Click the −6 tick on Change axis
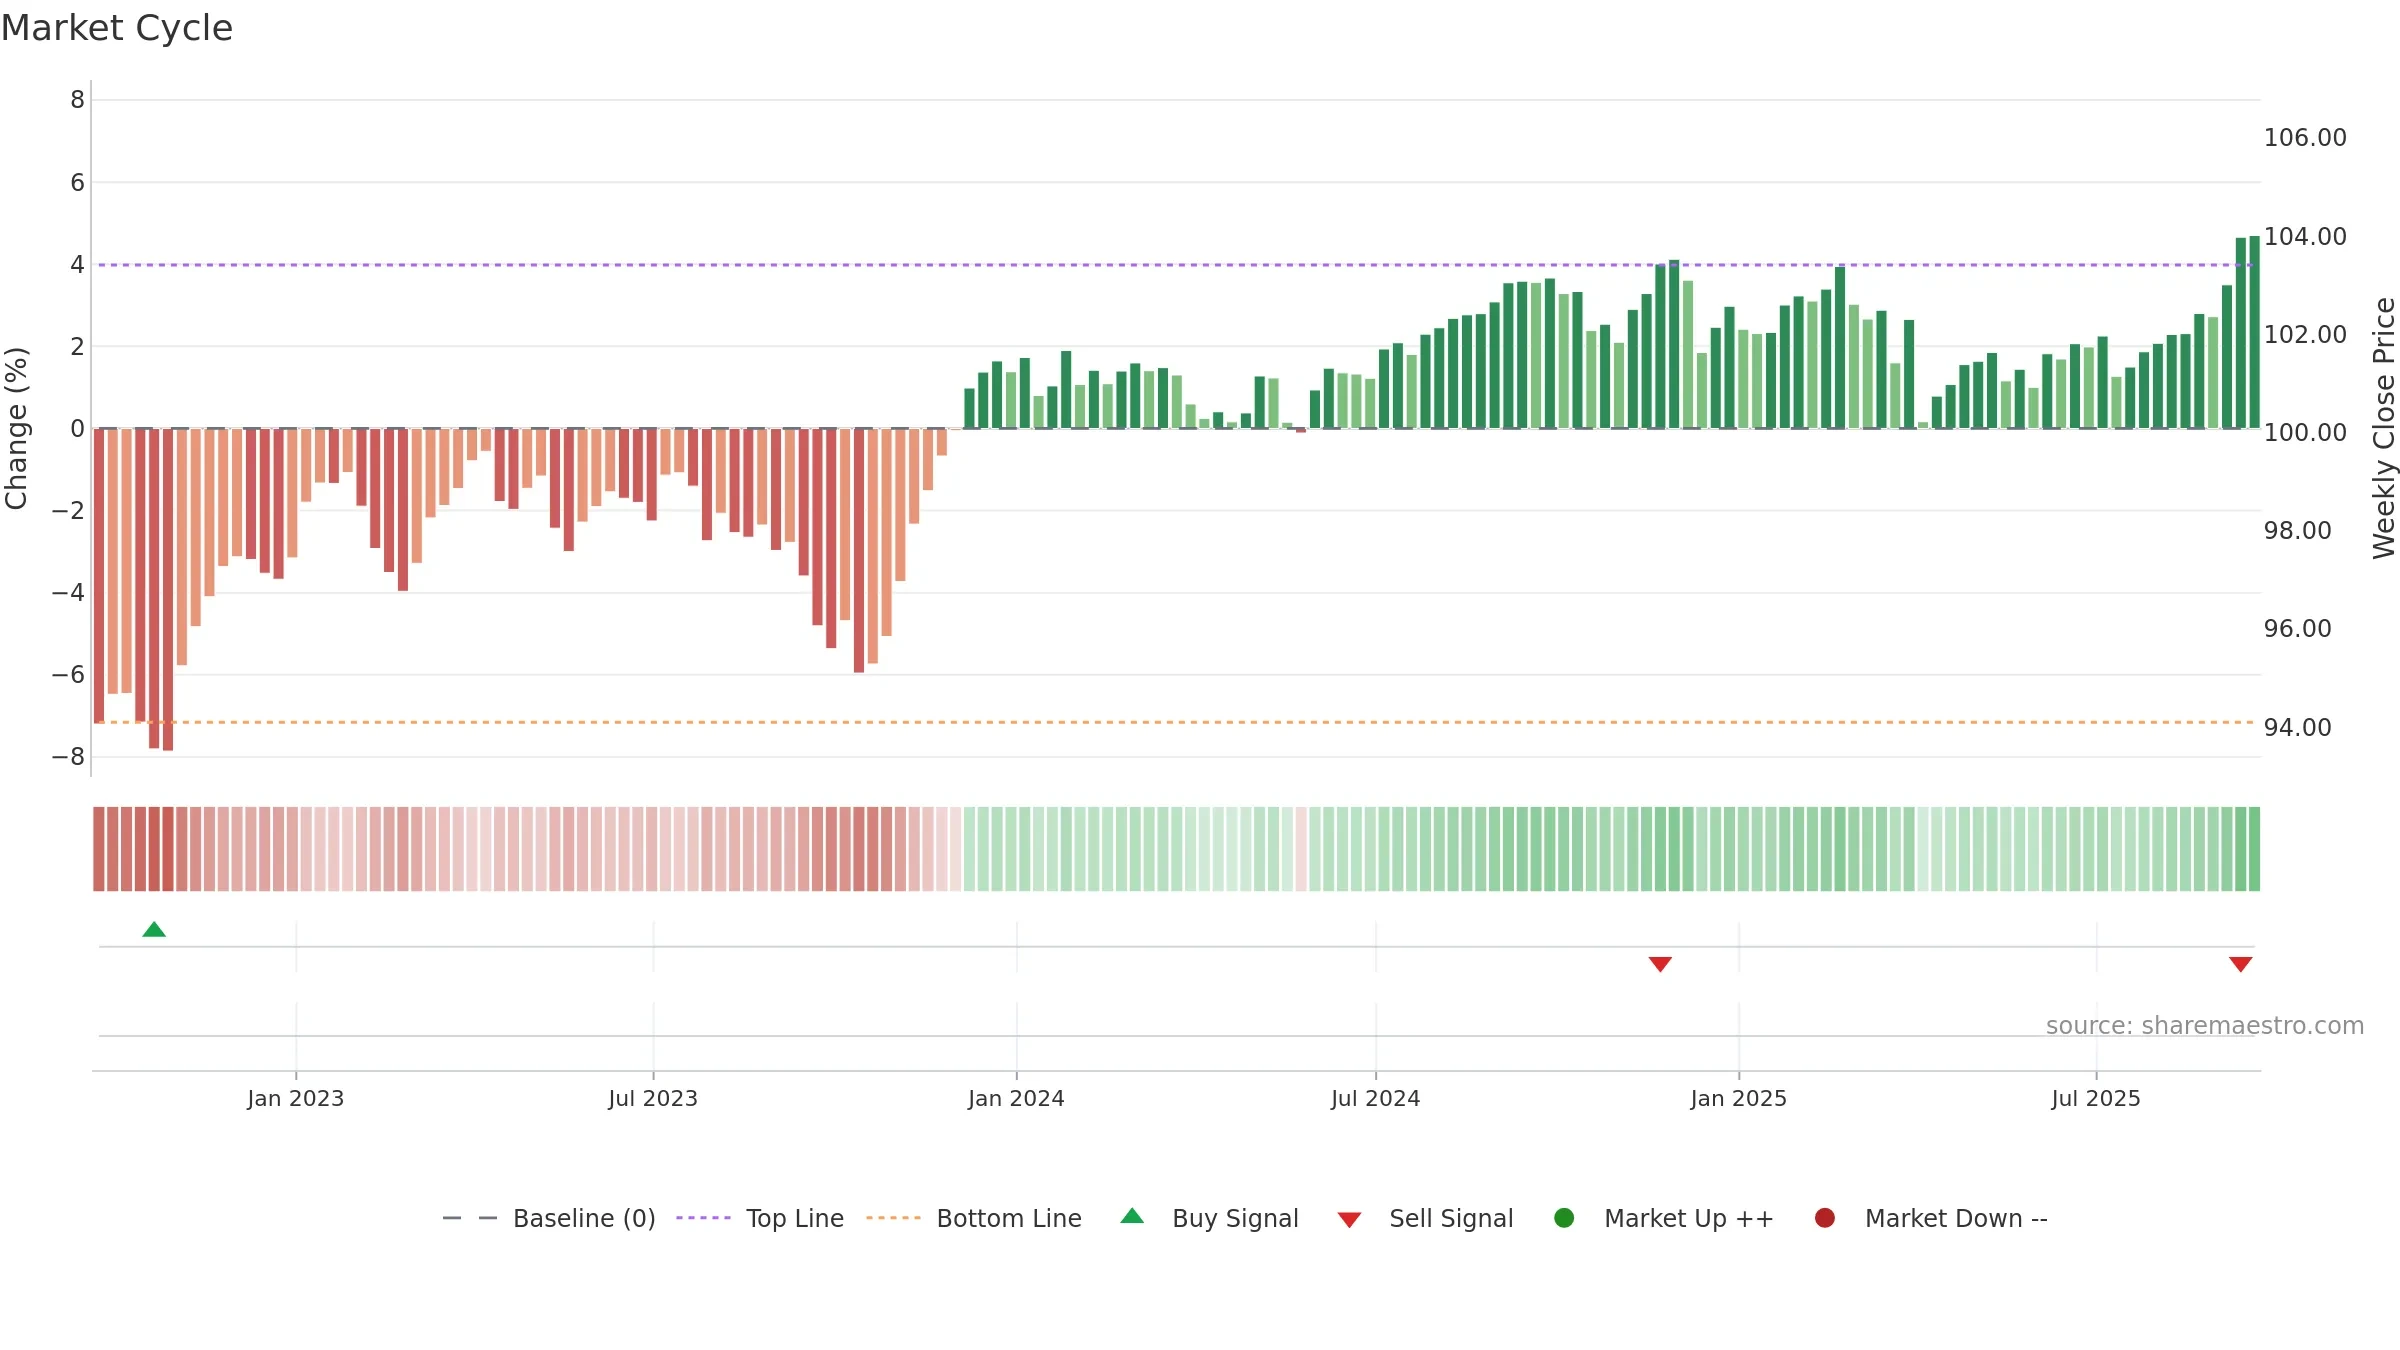 68,675
